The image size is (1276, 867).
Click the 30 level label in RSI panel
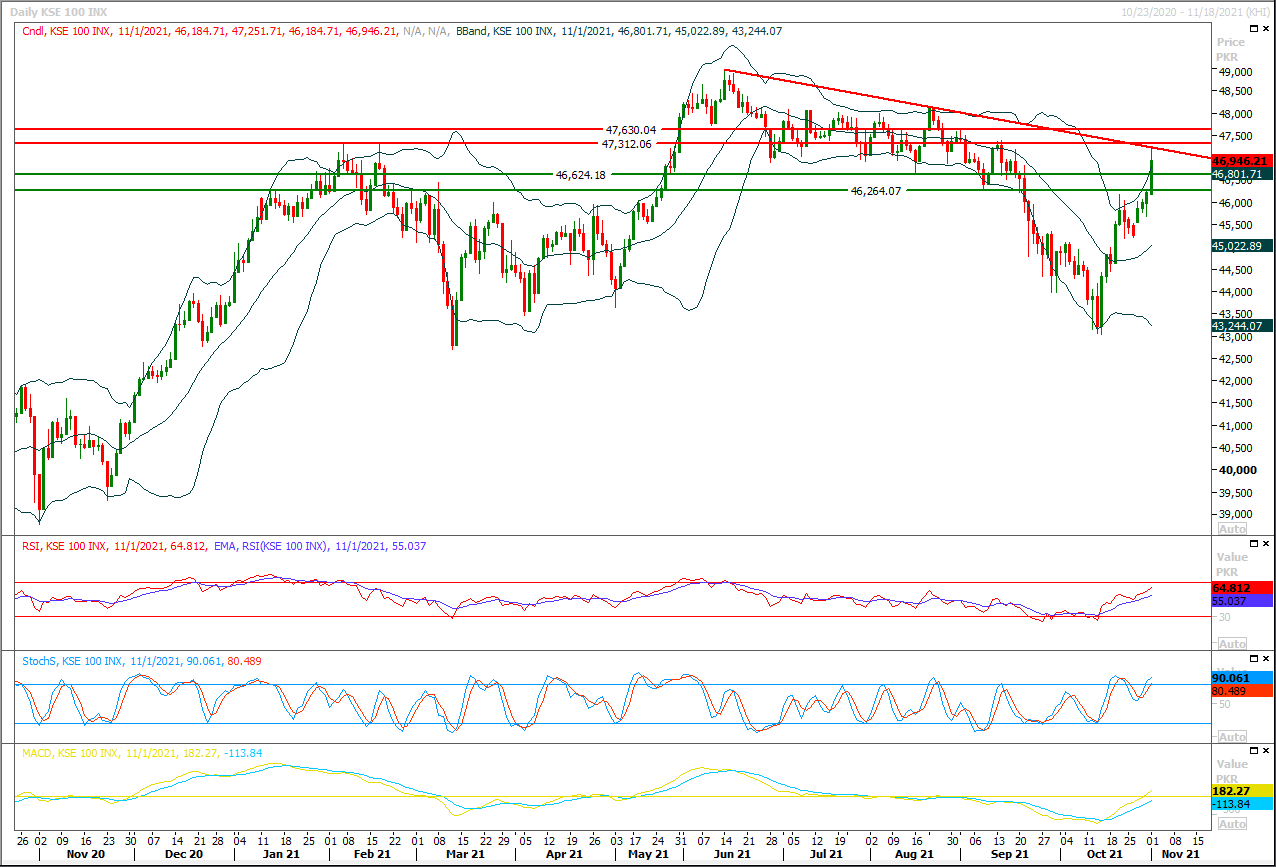coord(1222,617)
